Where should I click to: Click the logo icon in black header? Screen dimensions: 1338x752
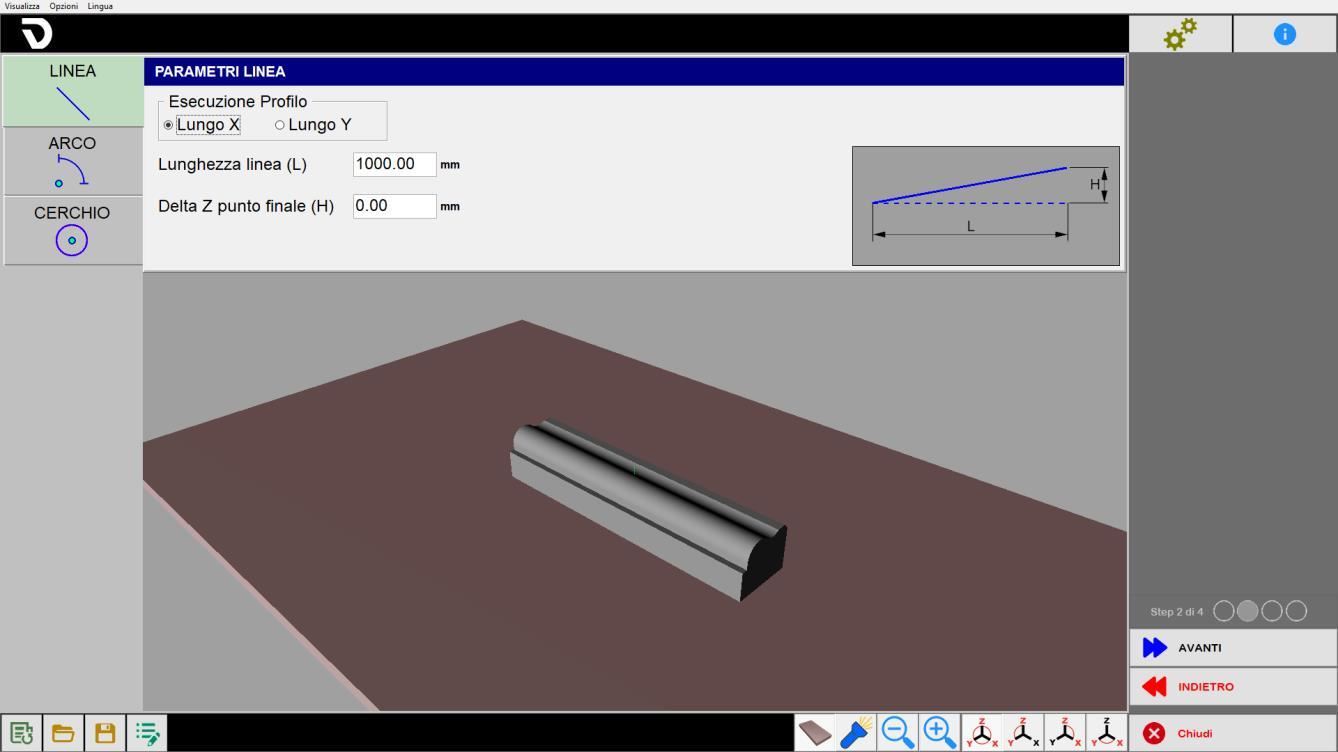point(36,34)
